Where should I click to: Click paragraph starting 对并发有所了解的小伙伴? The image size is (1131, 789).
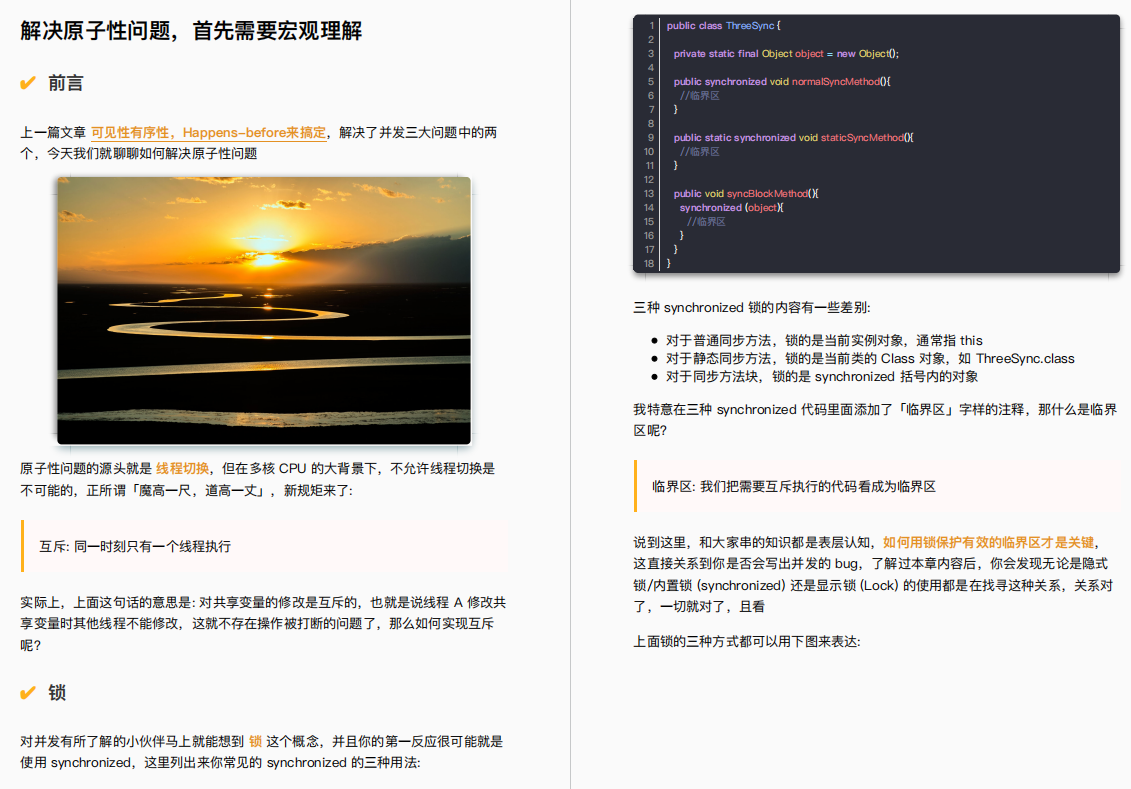click(x=262, y=752)
